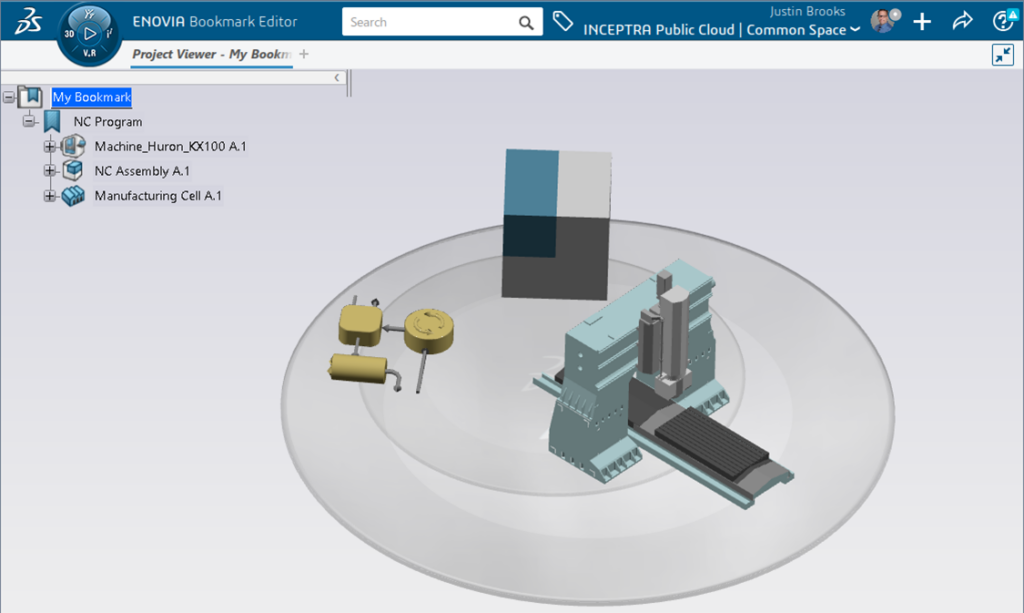Collapse the NC Program node
This screenshot has width=1024, height=613.
click(29, 122)
